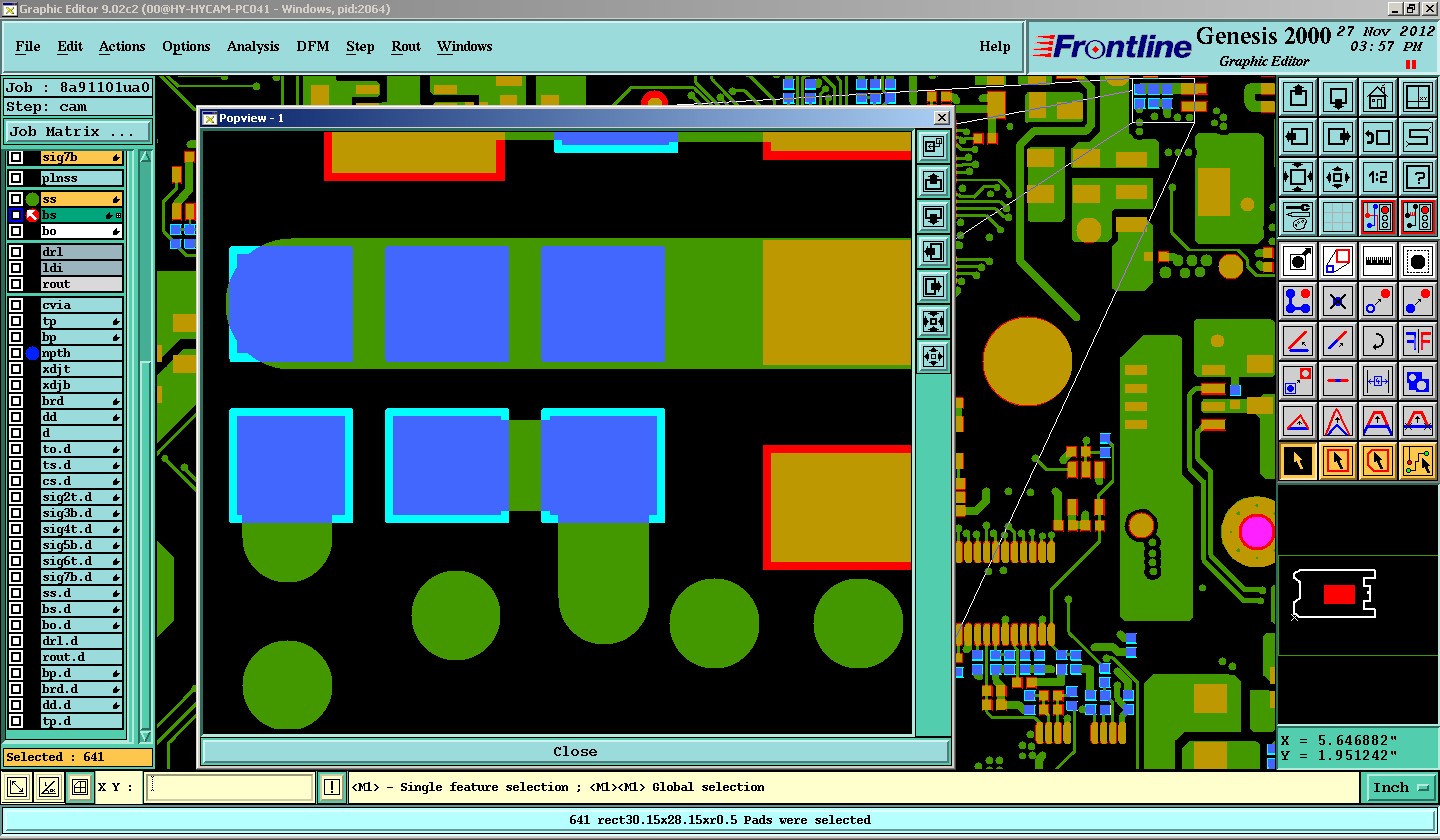This screenshot has width=1440, height=840.
Task: Click the XY coordinate input field
Action: click(x=229, y=788)
